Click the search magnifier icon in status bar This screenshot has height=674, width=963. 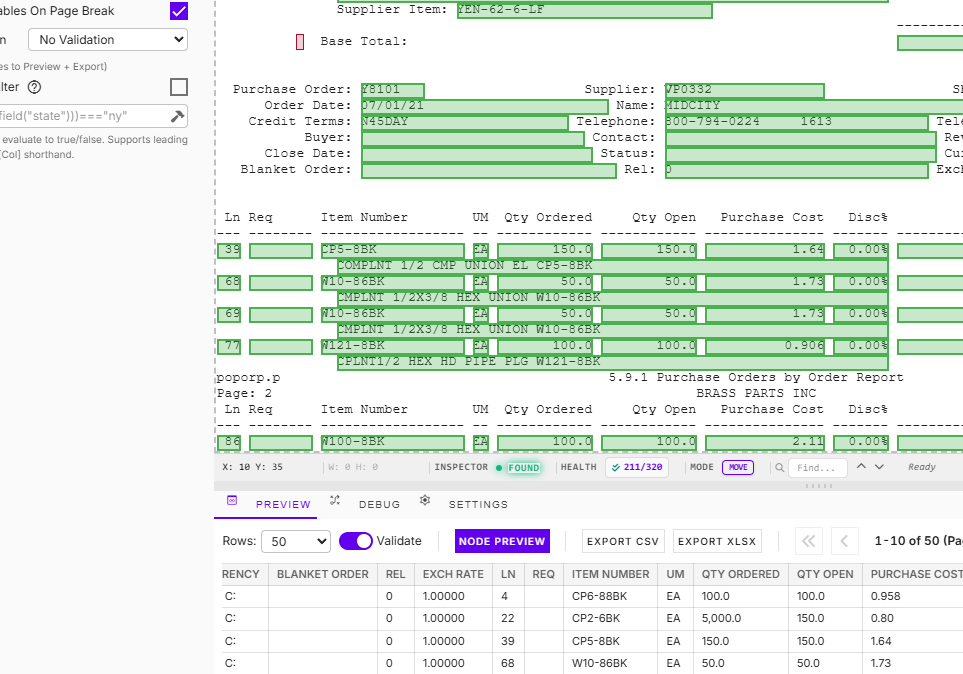779,468
